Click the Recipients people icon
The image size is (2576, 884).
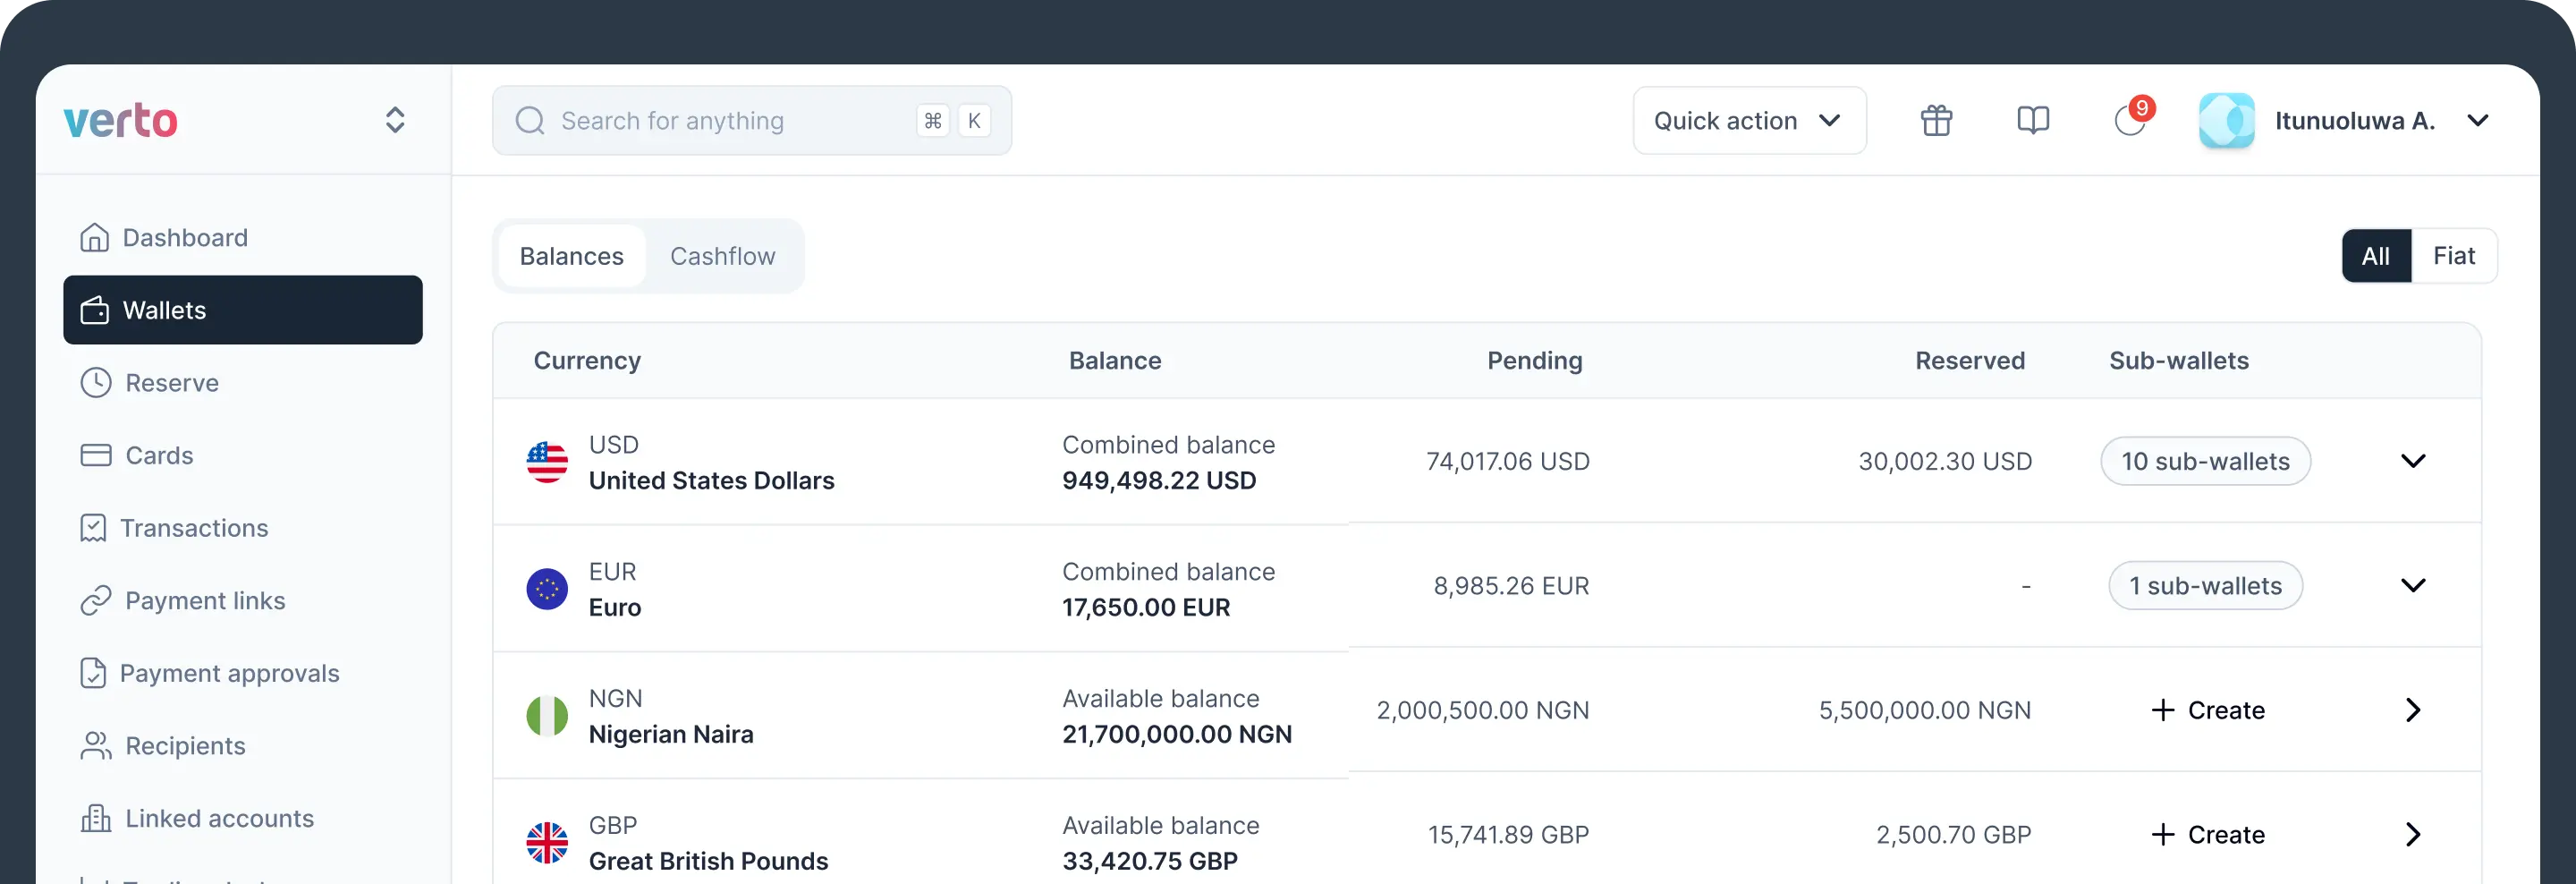[x=95, y=746]
